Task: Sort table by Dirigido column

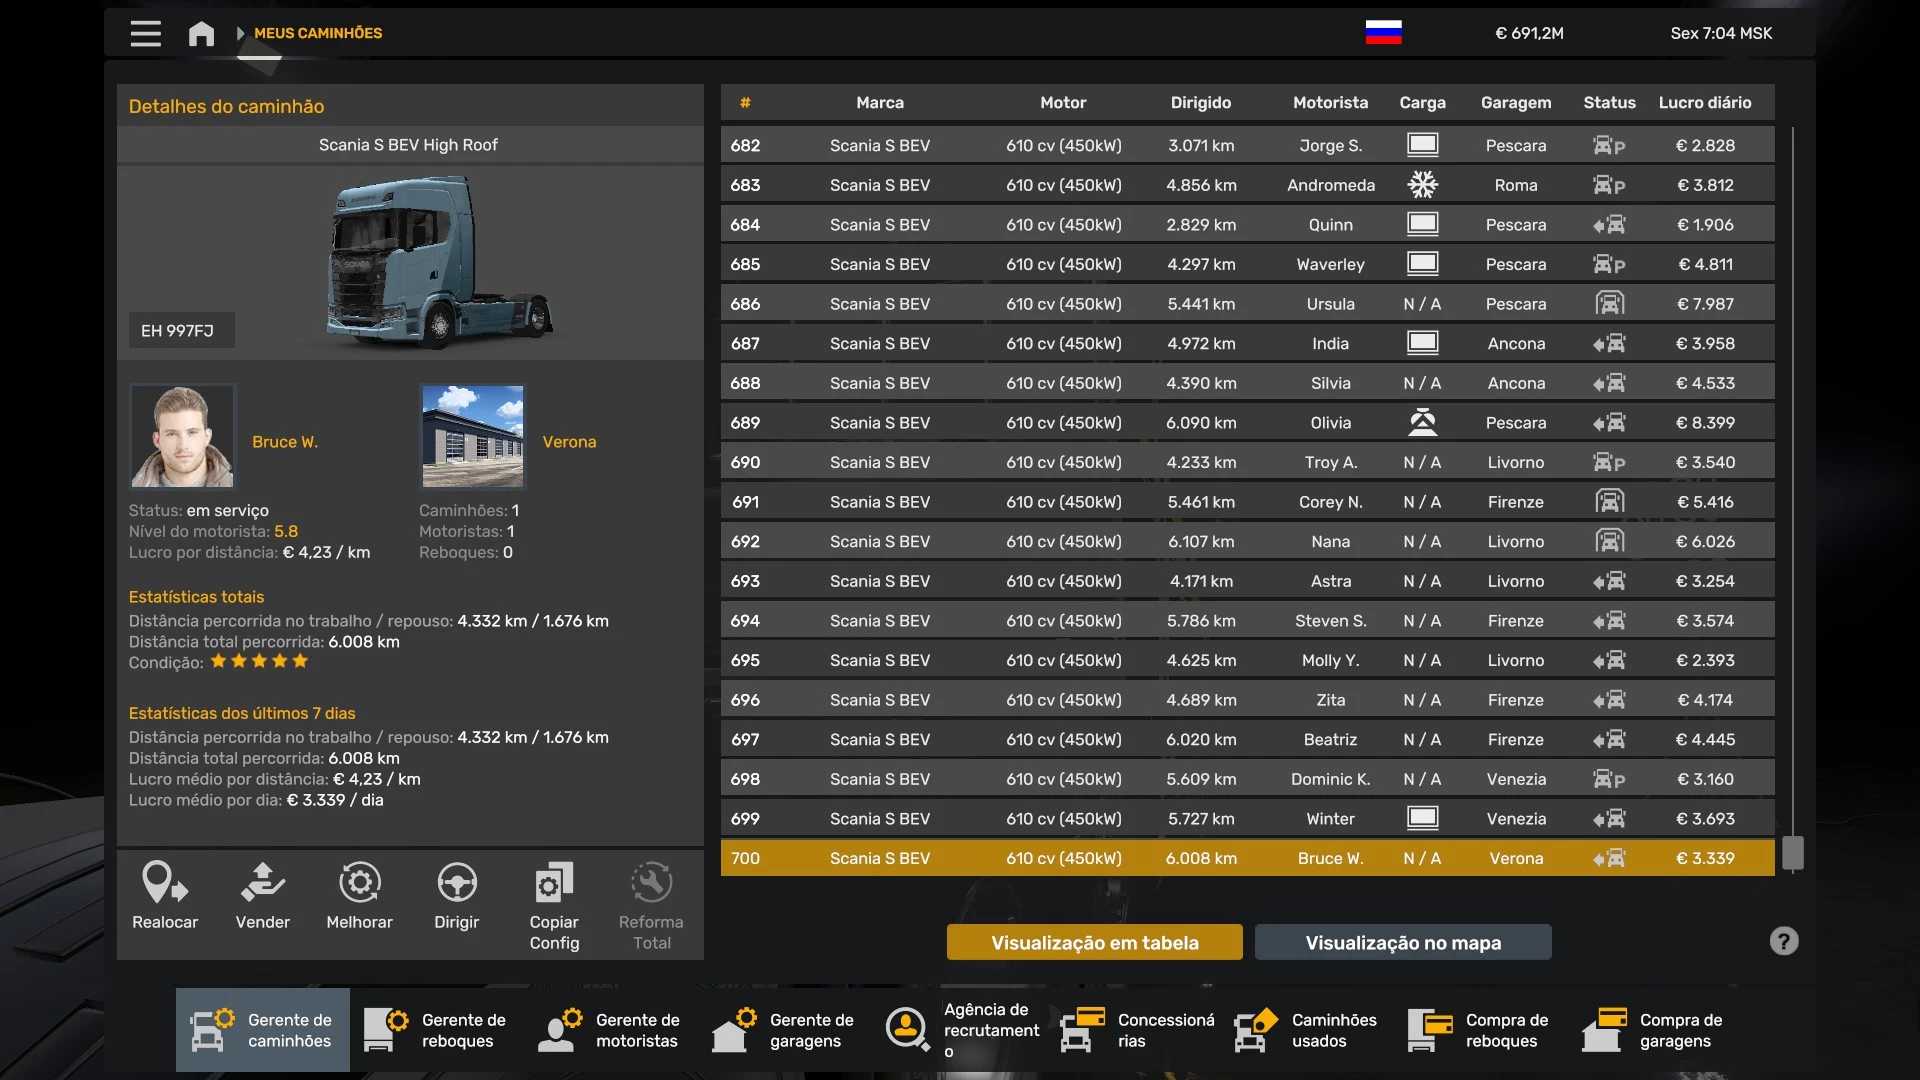Action: (x=1200, y=103)
